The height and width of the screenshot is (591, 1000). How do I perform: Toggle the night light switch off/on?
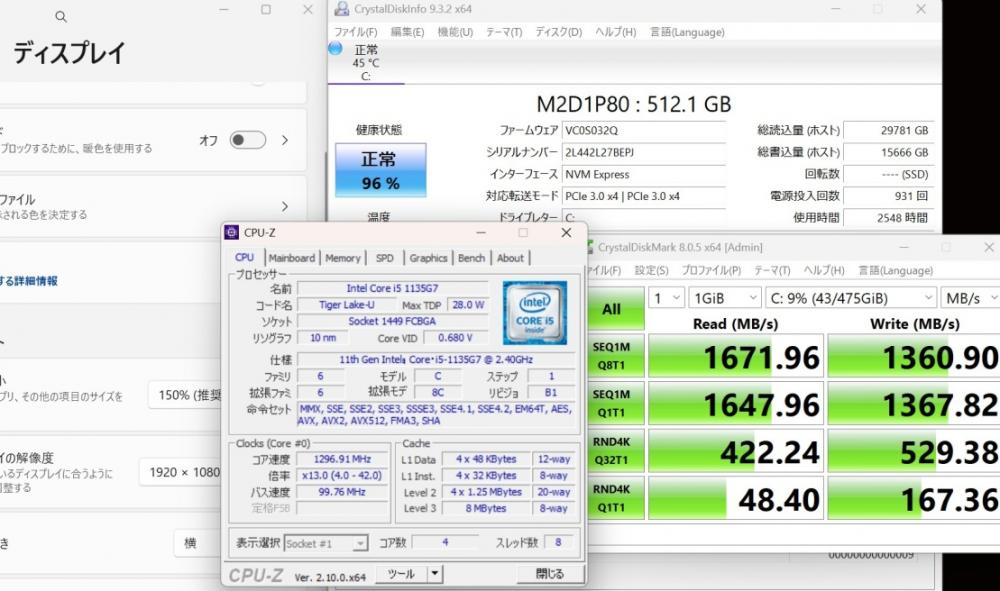(247, 140)
